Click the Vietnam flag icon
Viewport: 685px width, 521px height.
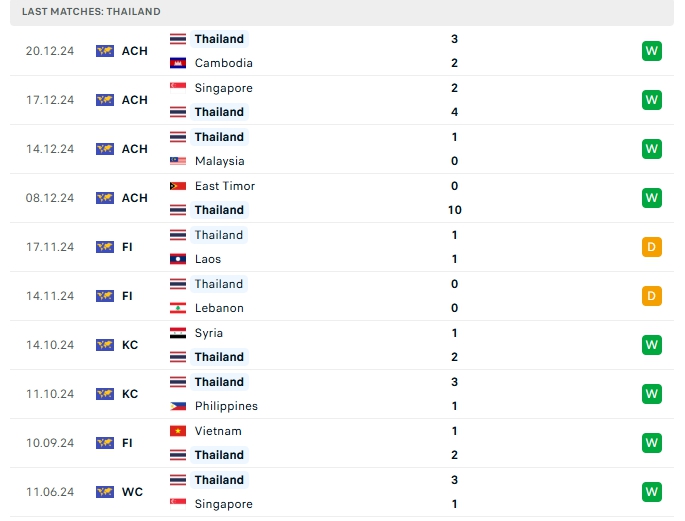pos(178,430)
